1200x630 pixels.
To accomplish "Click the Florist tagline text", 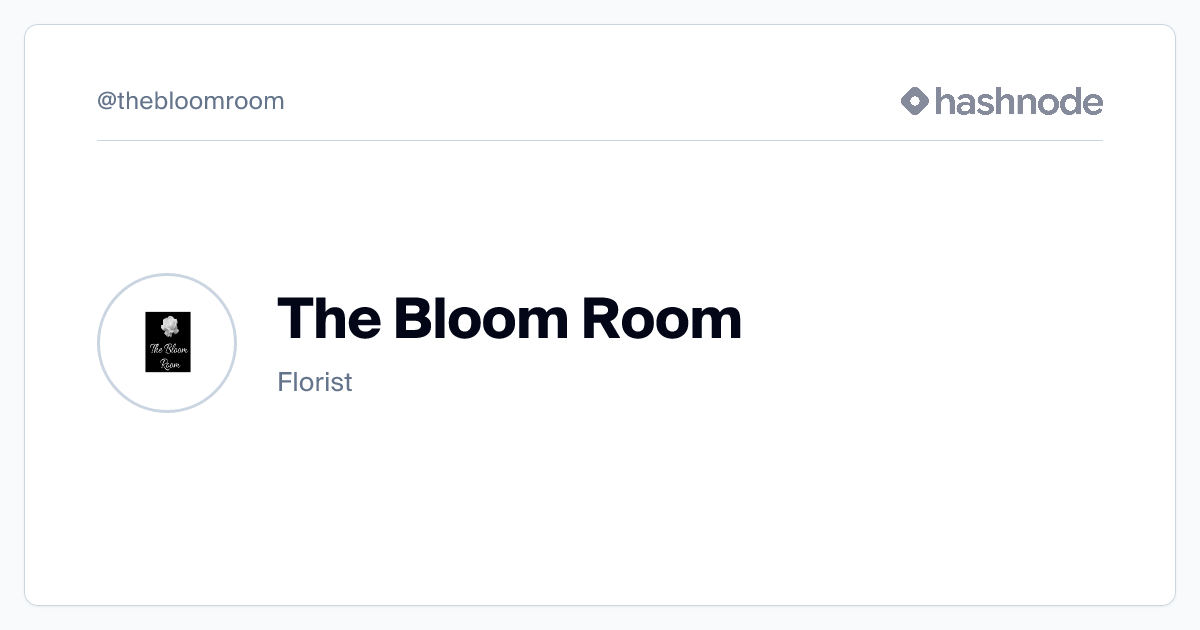I will pyautogui.click(x=315, y=382).
